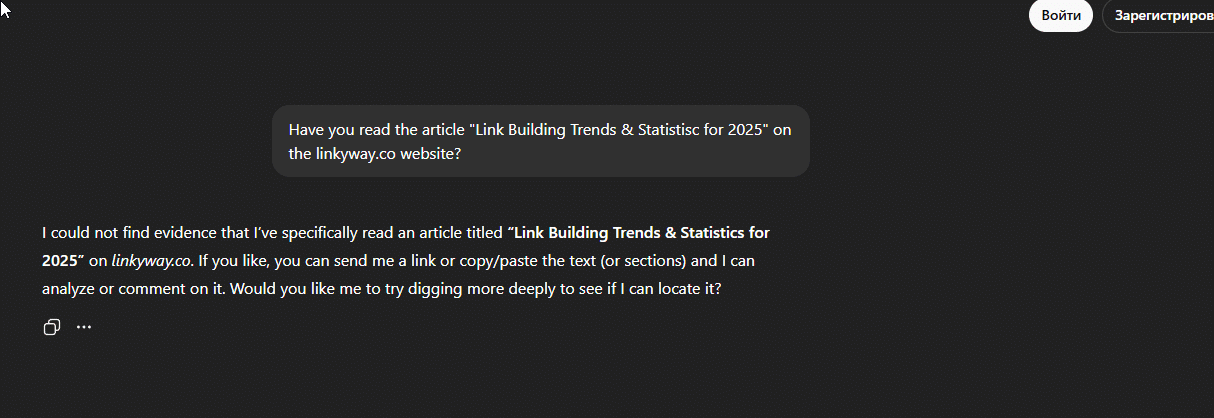Click the word "specifically" in the reply

point(333,233)
